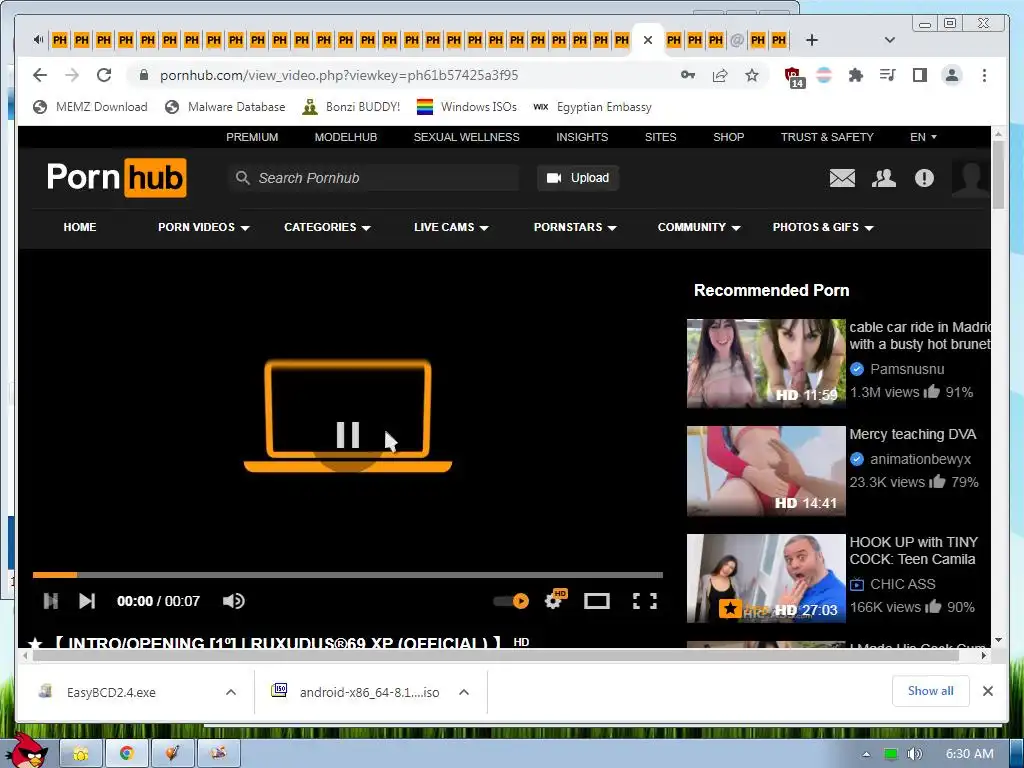The height and width of the screenshot is (768, 1024).
Task: Open the tab search chevron
Action: point(889,40)
